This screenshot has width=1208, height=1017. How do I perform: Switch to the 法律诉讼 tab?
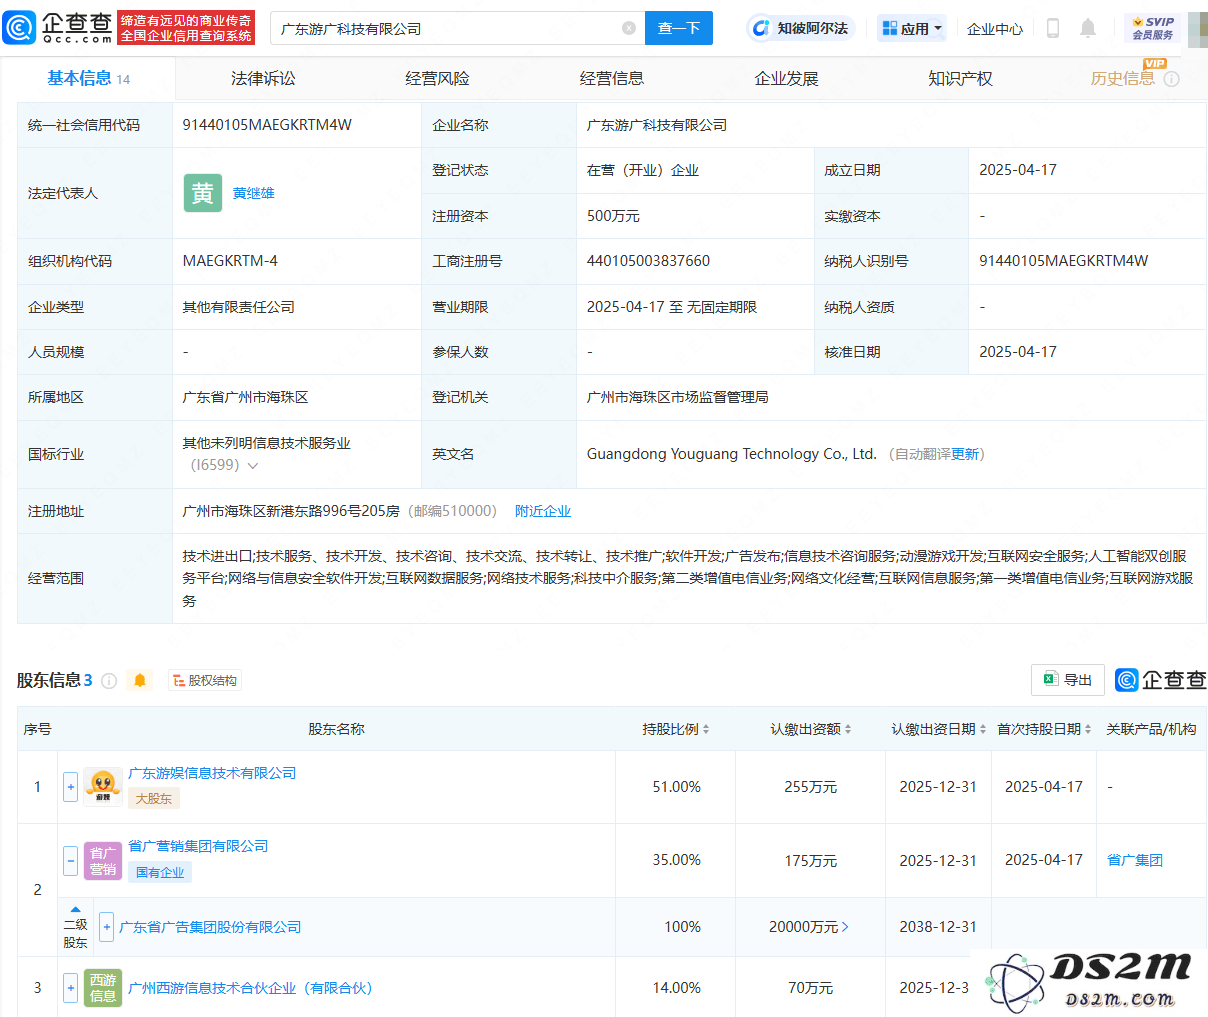click(x=263, y=78)
